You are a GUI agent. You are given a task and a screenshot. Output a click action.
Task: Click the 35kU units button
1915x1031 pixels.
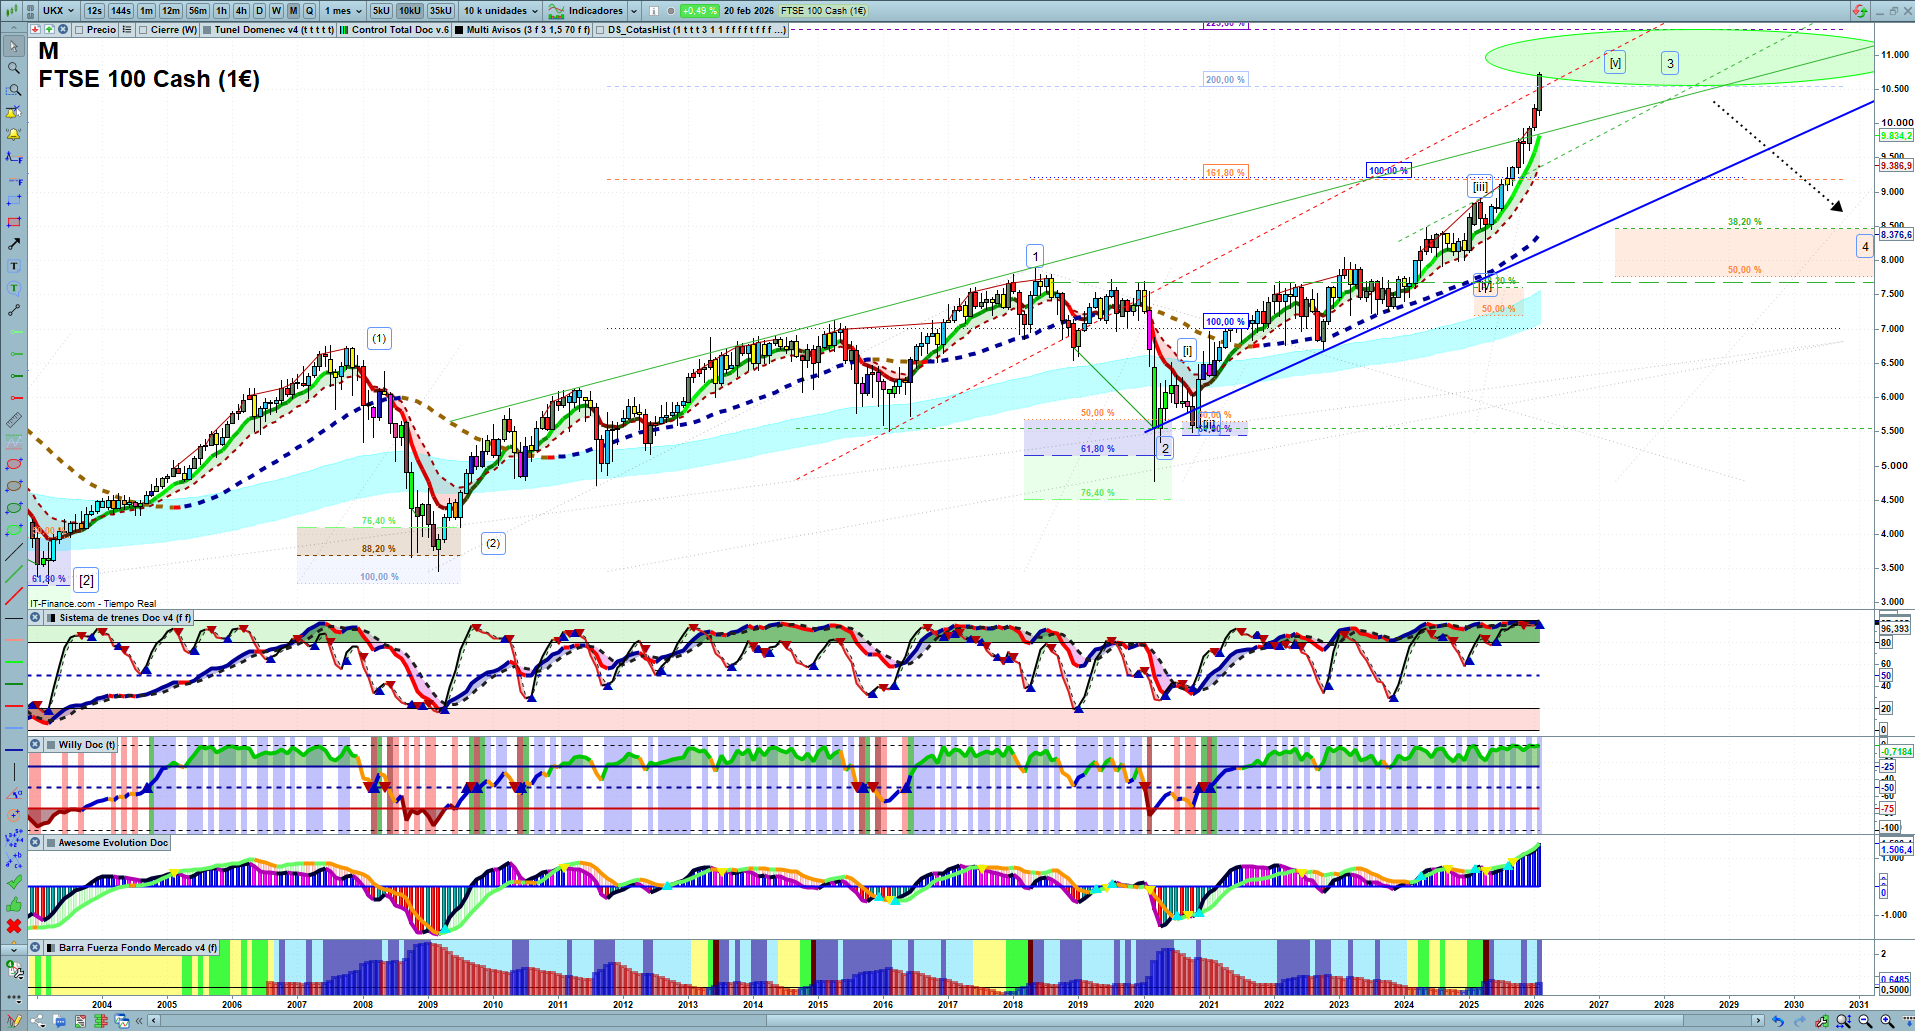pyautogui.click(x=441, y=11)
